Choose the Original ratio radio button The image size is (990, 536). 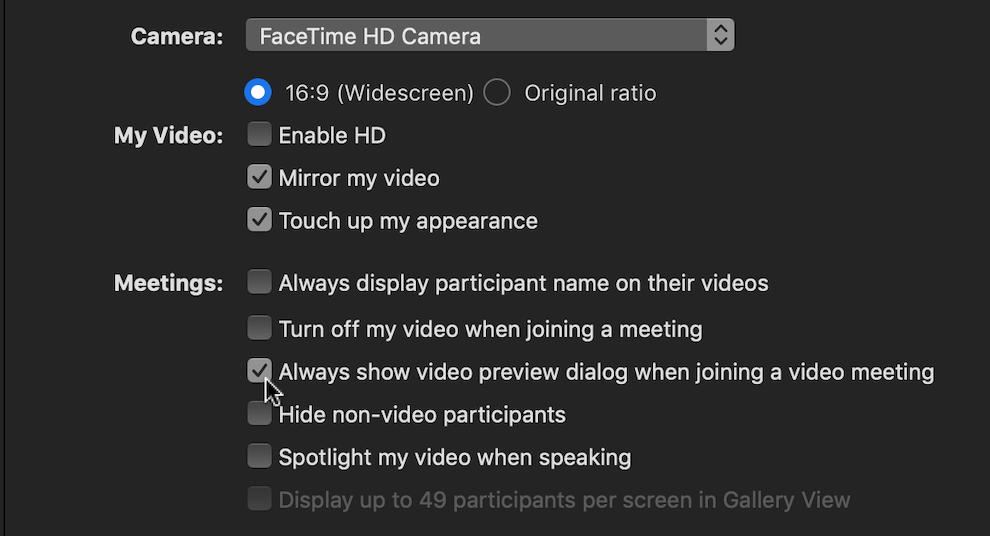[497, 93]
